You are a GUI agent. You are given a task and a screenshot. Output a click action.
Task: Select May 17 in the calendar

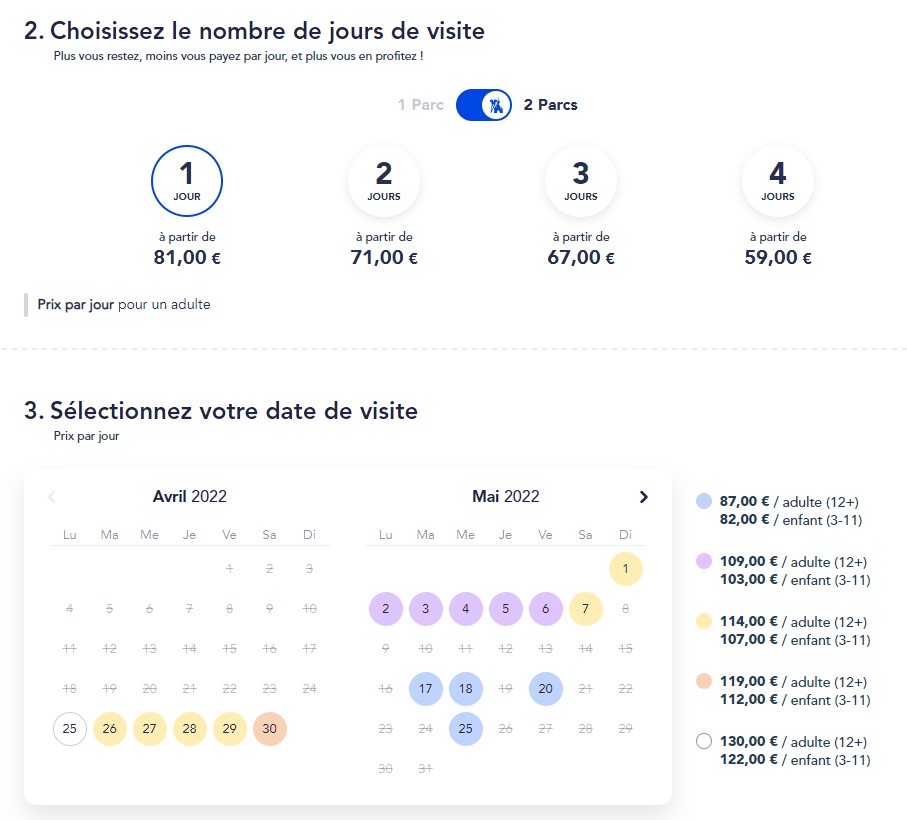coord(425,688)
